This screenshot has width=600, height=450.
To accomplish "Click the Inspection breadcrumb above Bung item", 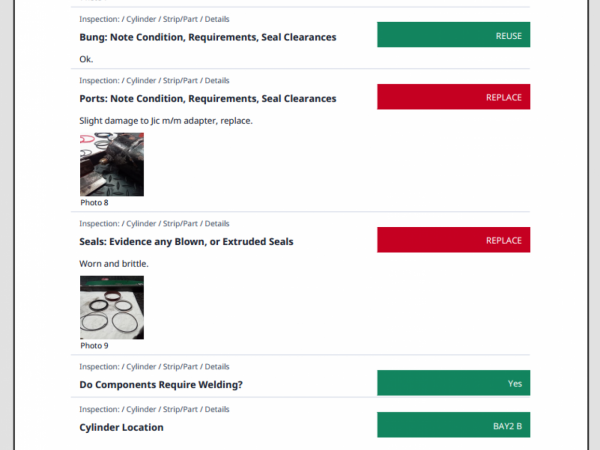I will (154, 19).
